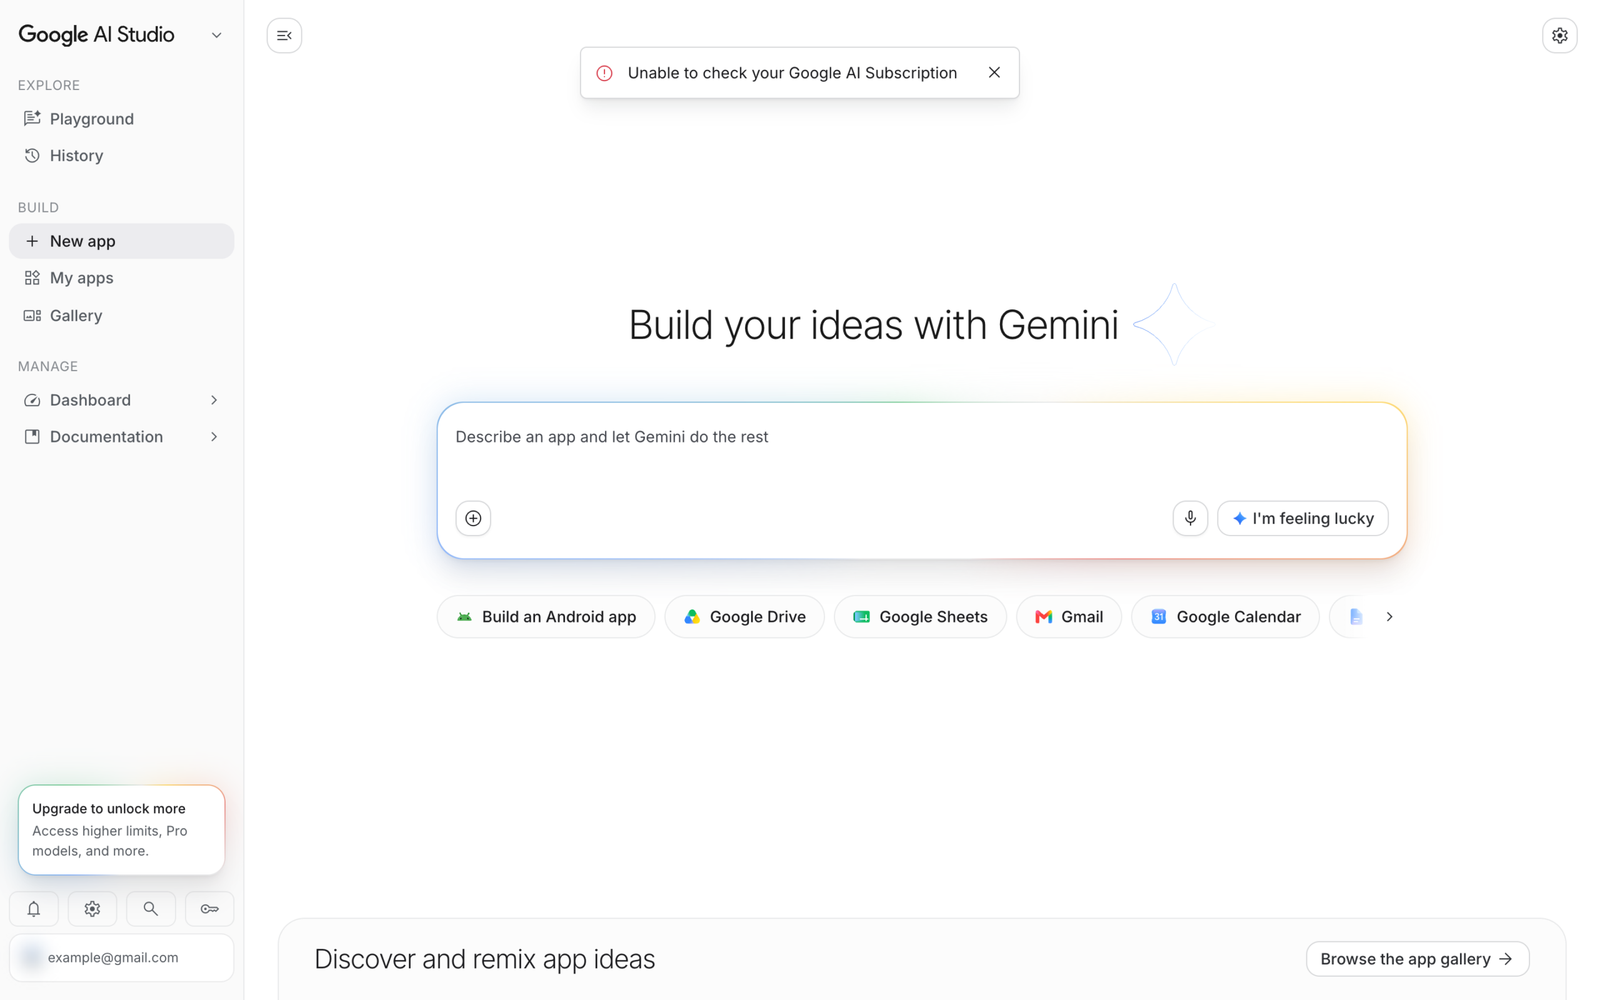Show more suggestion chips with right arrow
The width and height of the screenshot is (1600, 1000).
(1389, 617)
